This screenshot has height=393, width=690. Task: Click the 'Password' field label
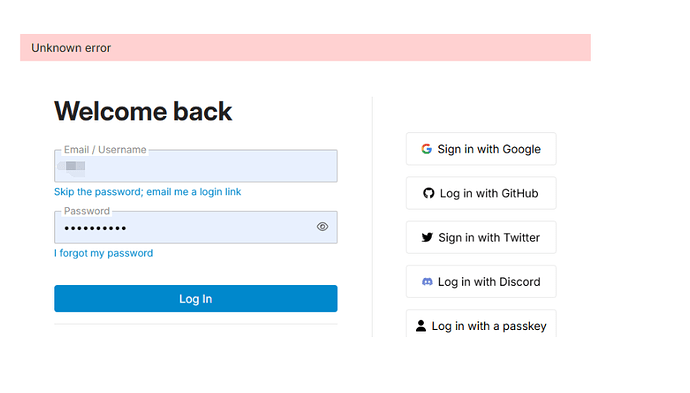coord(87,211)
